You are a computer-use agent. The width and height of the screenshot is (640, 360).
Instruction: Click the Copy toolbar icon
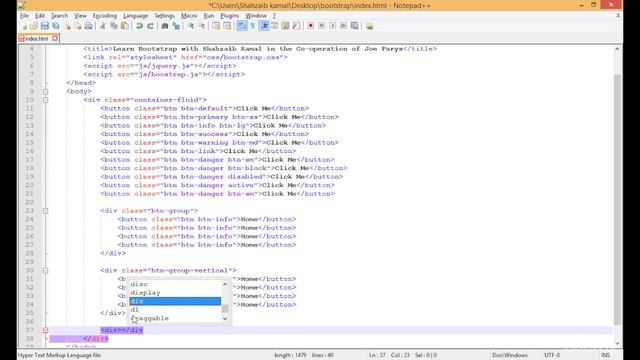[114, 26]
